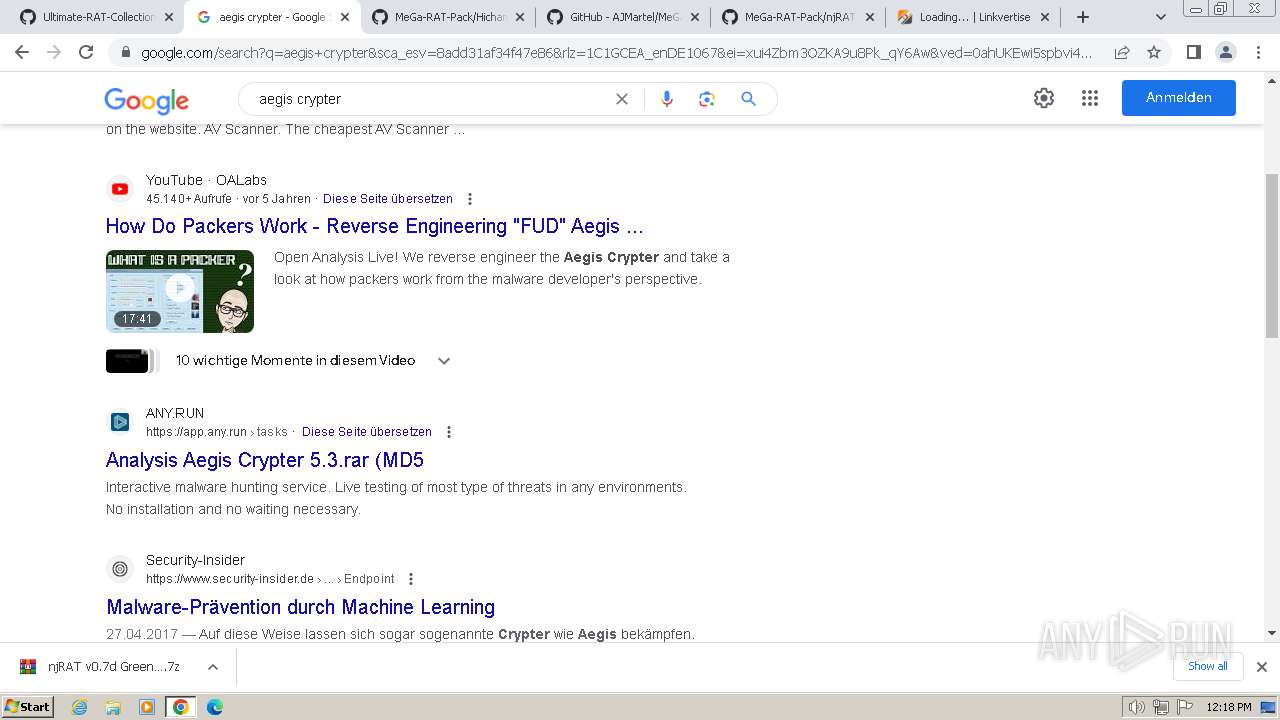Play the What is a Packer thumbnail
The image size is (1280, 720).
click(x=180, y=291)
